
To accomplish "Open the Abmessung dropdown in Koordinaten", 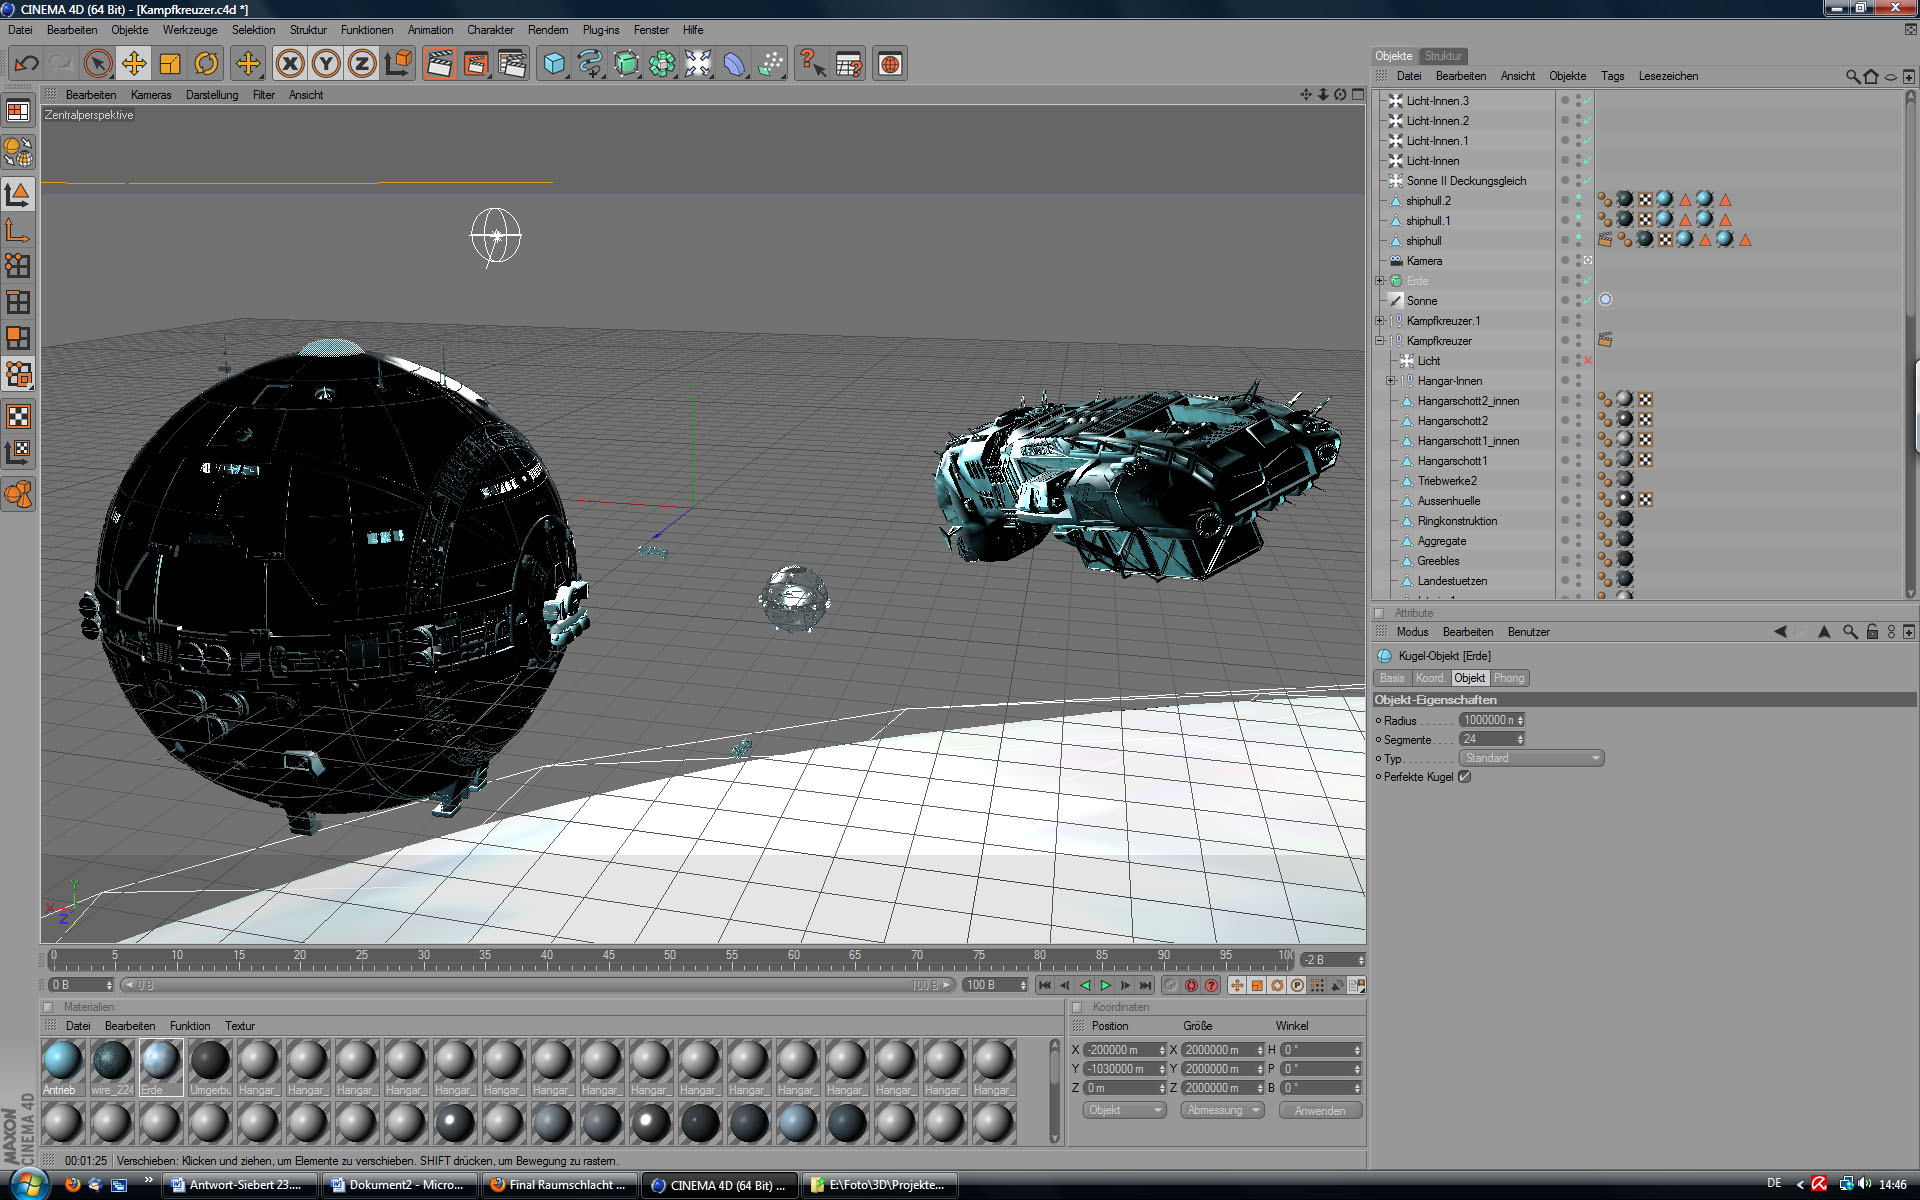I will point(1222,1110).
